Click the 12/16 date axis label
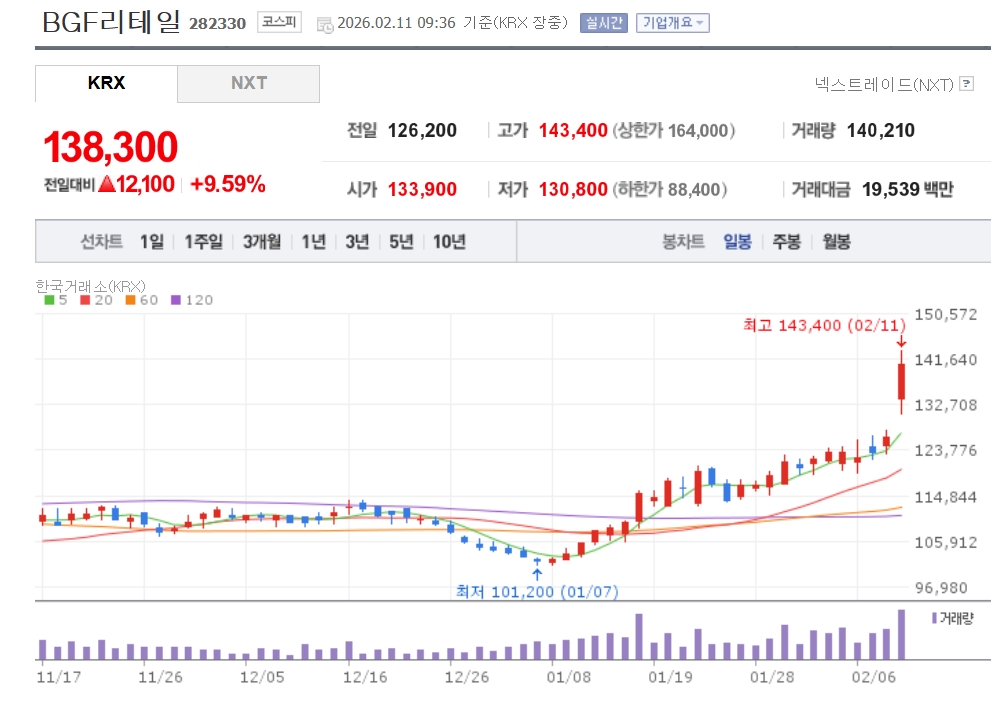The image size is (991, 709). 365,677
